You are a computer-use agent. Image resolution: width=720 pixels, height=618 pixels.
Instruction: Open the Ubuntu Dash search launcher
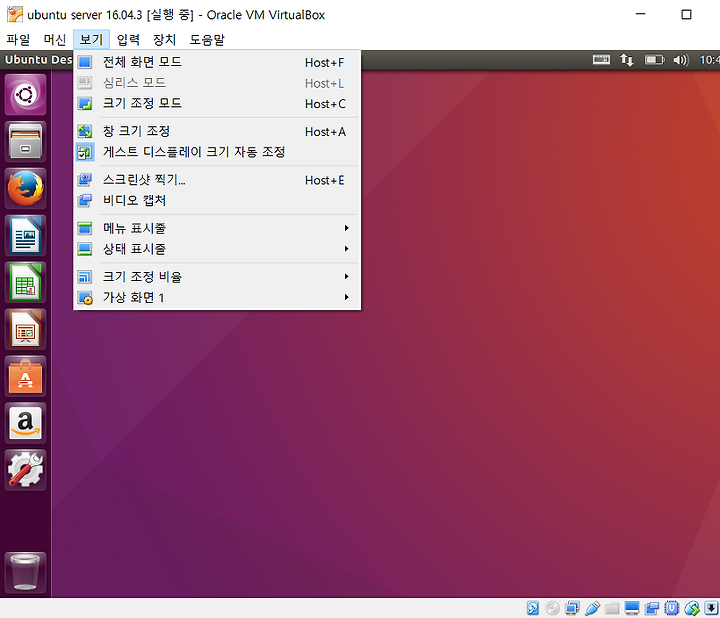click(x=25, y=95)
